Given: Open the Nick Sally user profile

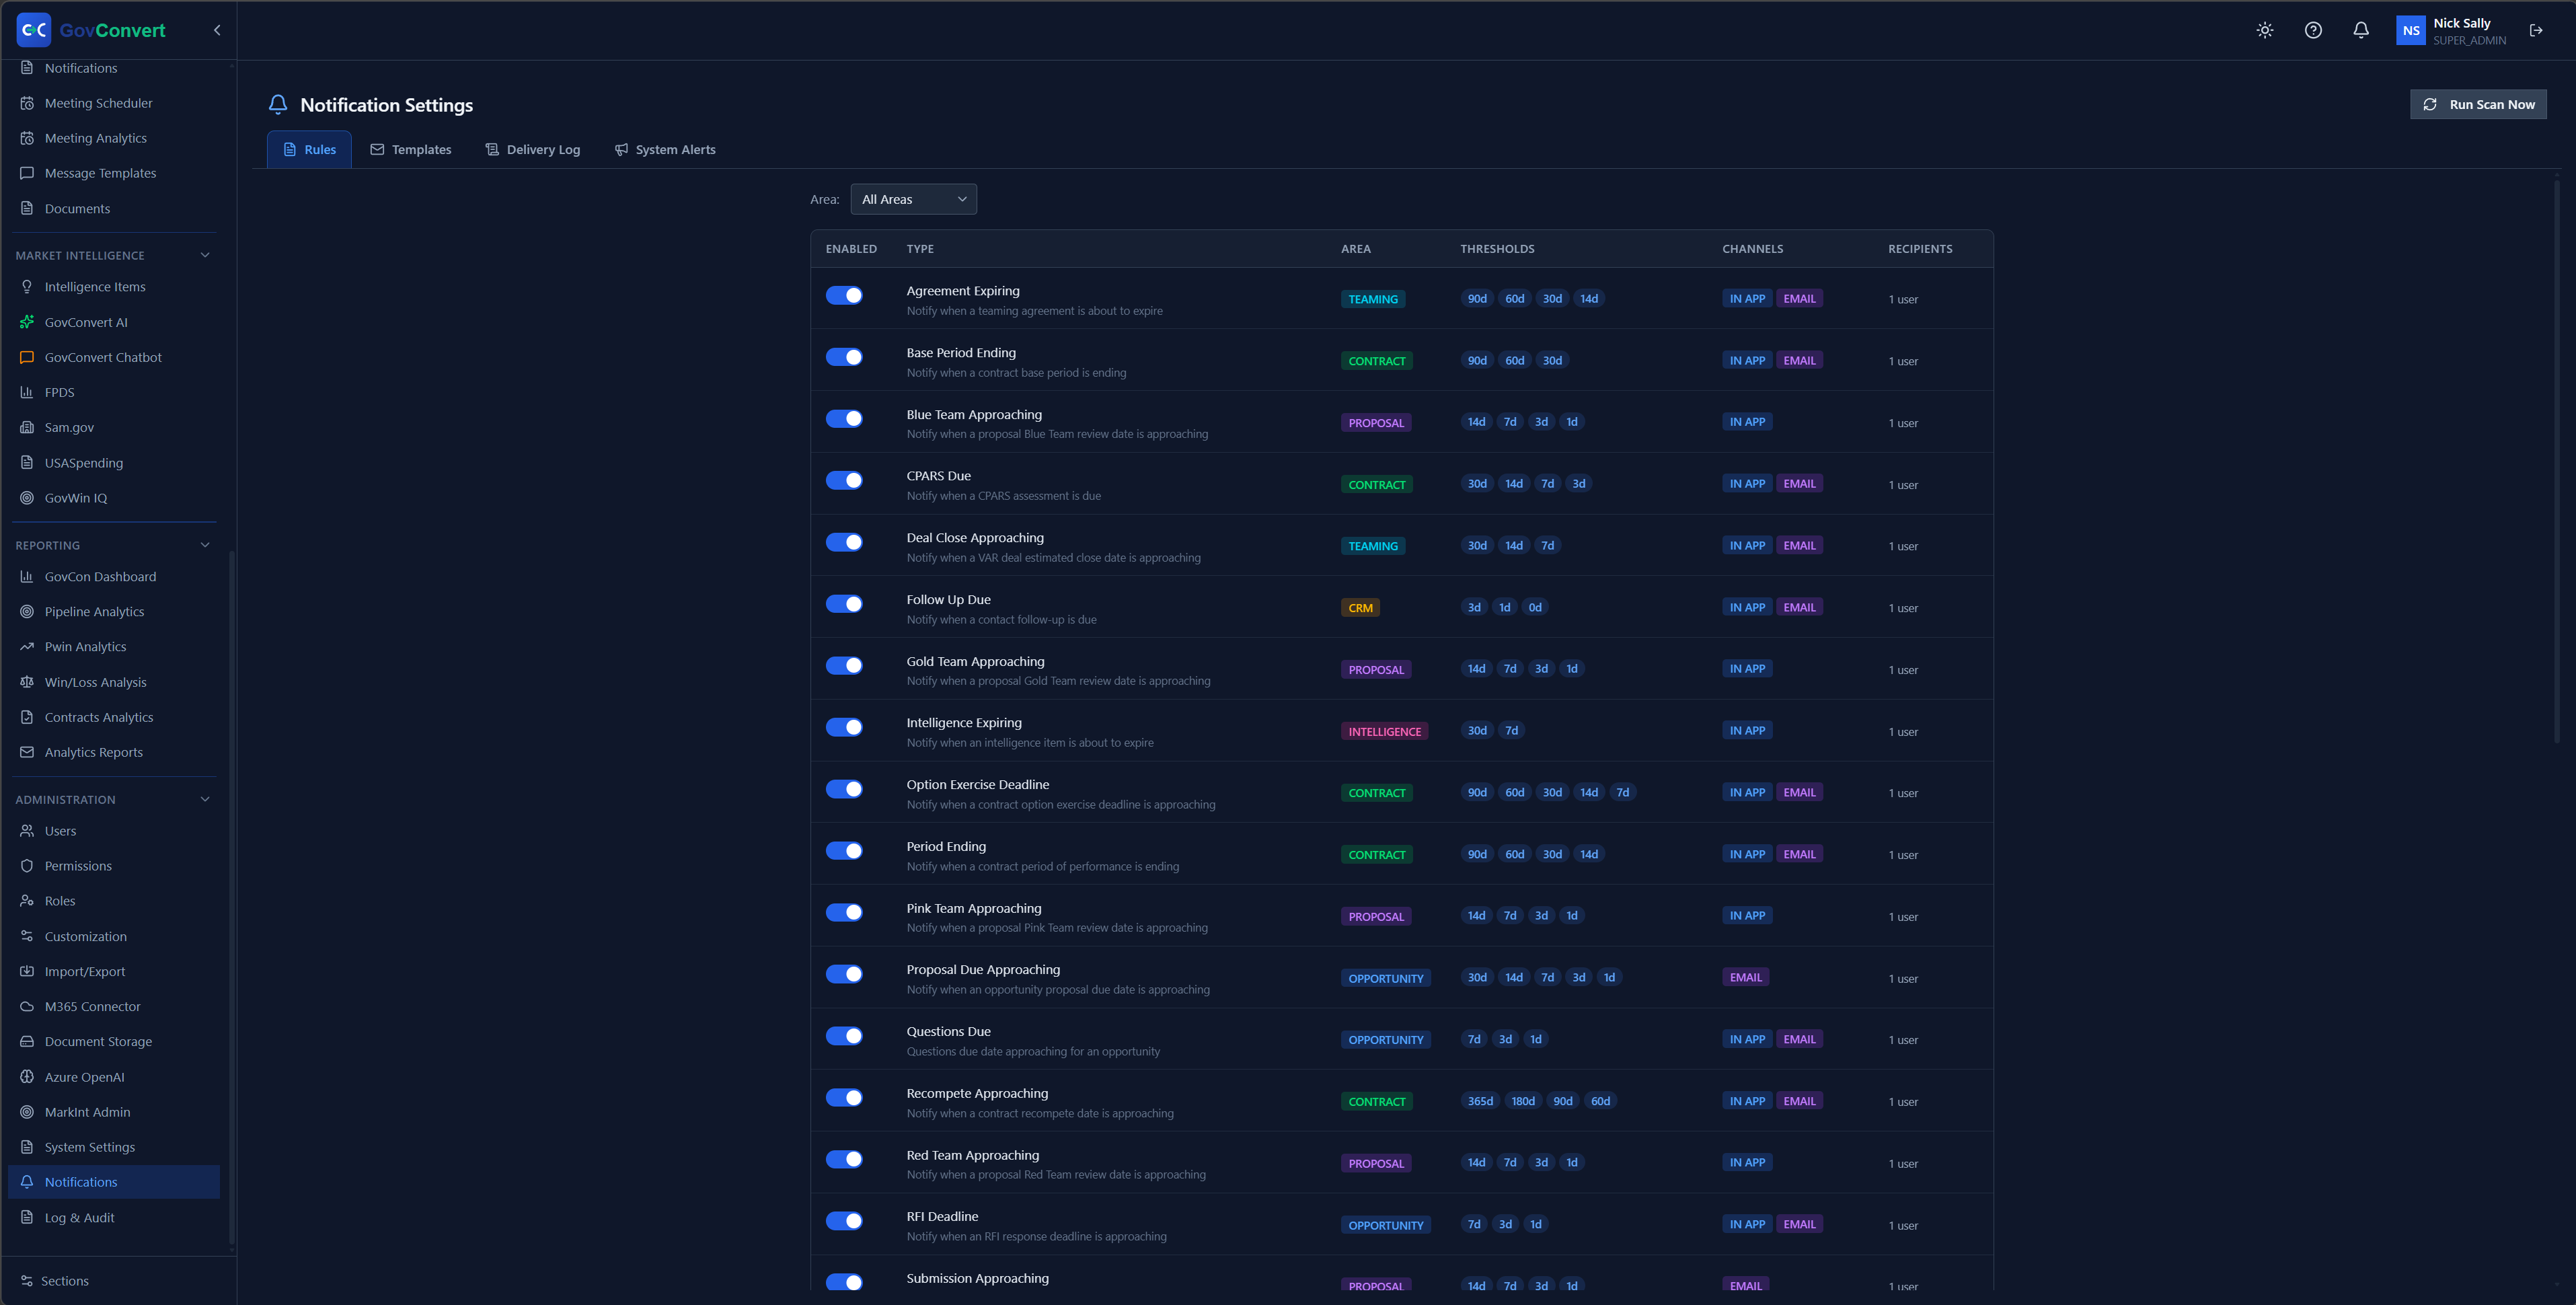Looking at the screenshot, I should click(x=2453, y=30).
